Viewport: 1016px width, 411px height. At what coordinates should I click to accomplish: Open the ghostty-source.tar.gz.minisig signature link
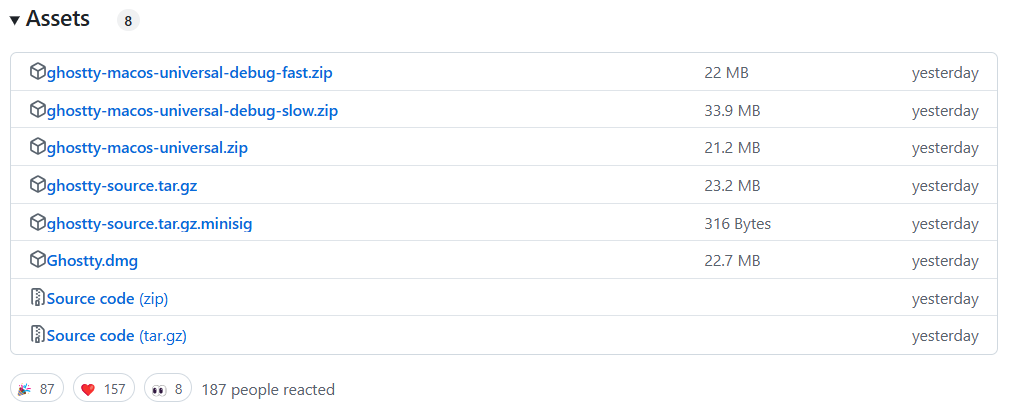[x=149, y=223]
